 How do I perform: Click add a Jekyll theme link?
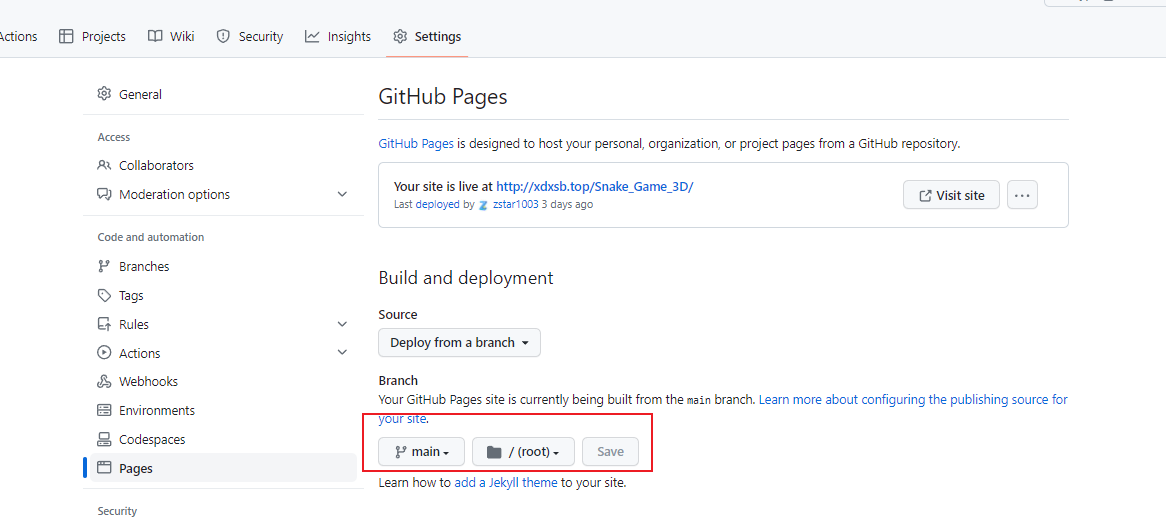506,482
